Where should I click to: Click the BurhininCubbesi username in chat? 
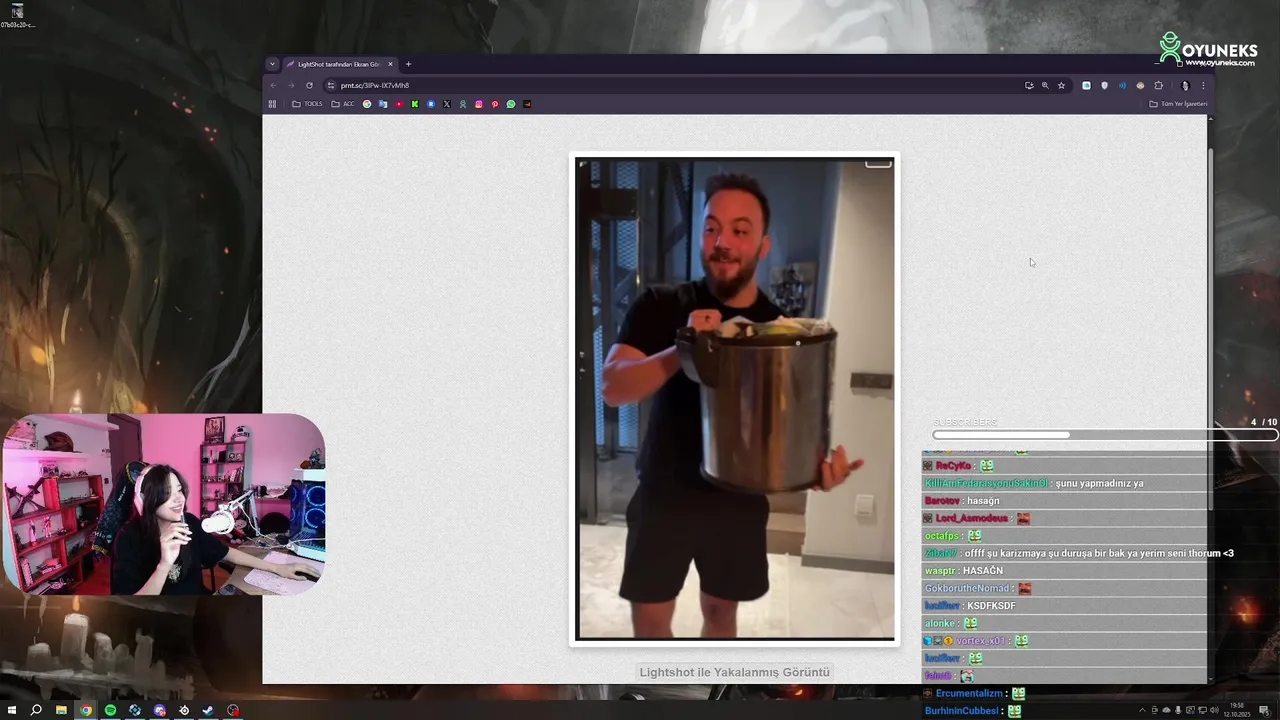pyautogui.click(x=962, y=711)
